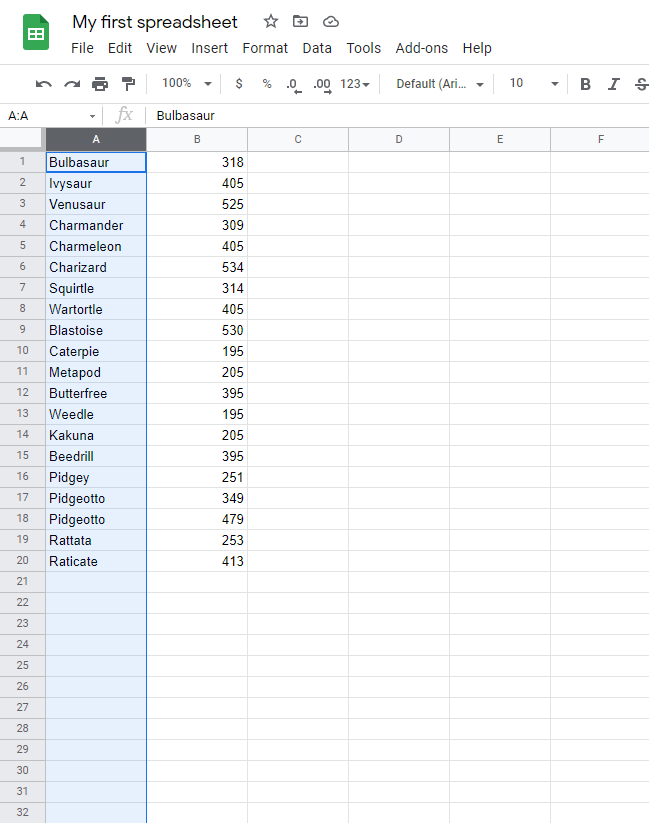Click the Redo arrow icon
The height and width of the screenshot is (823, 650).
coord(72,84)
